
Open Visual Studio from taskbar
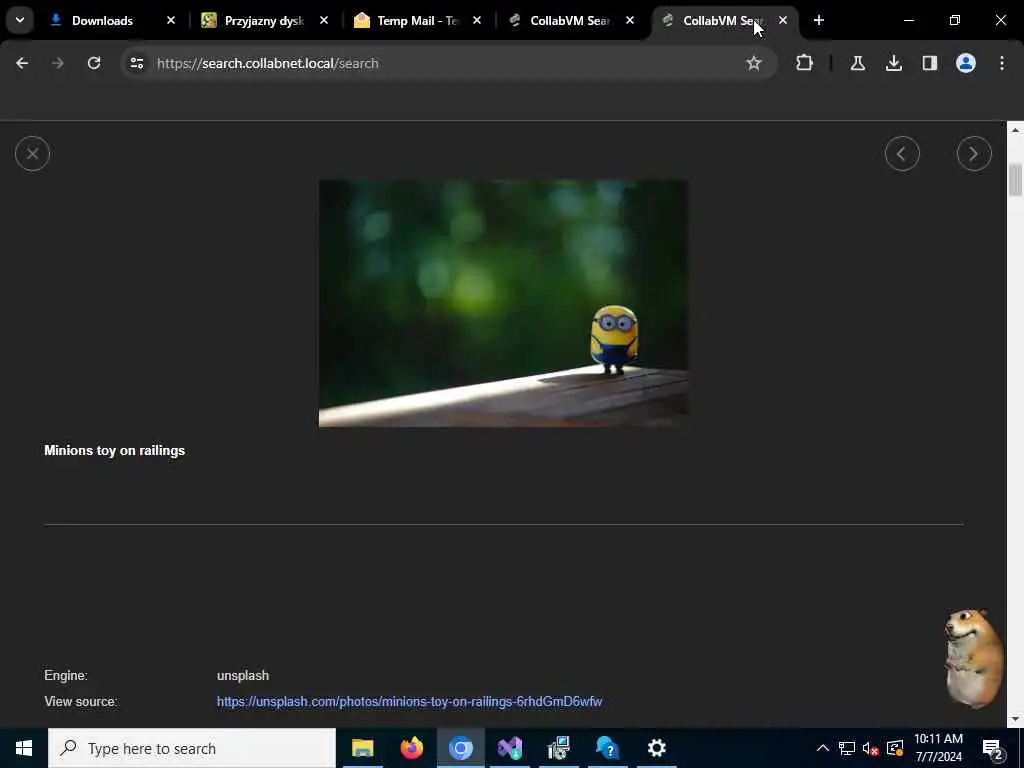coord(509,748)
